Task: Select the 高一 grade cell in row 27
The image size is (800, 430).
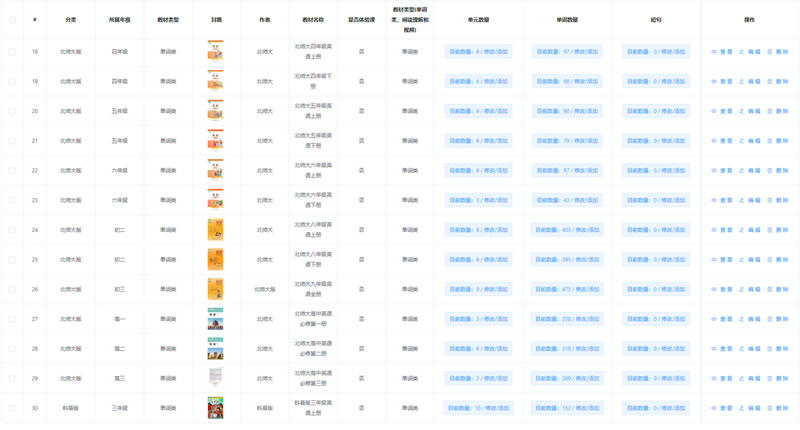Action: tap(119, 319)
